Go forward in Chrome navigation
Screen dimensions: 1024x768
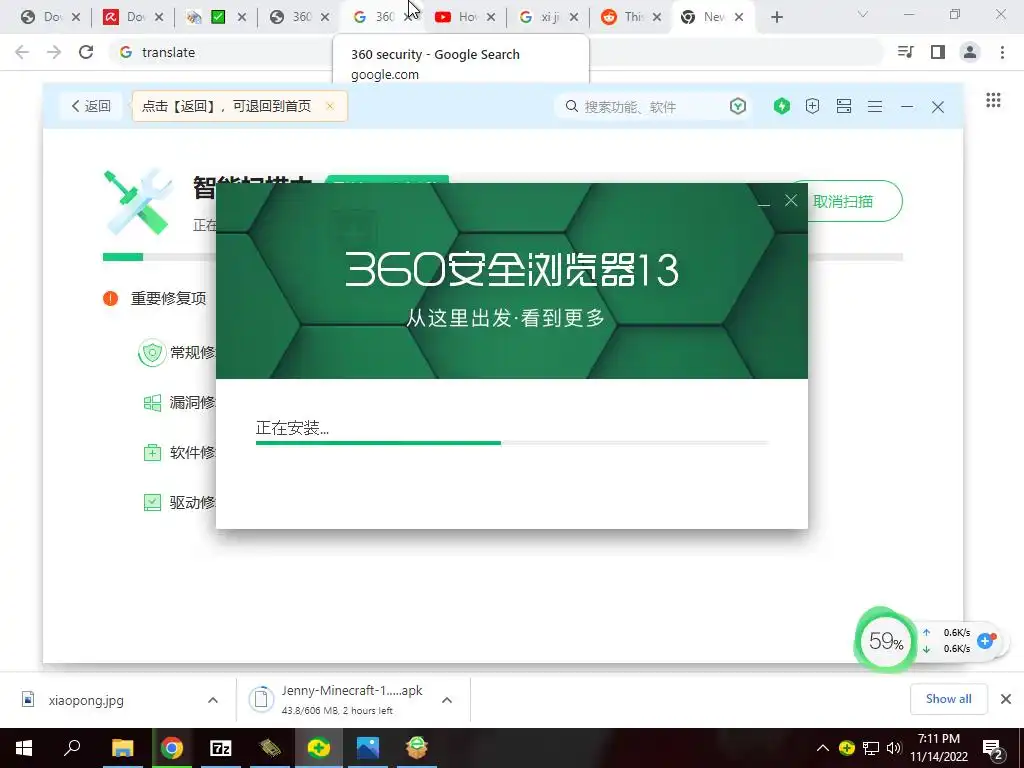(54, 52)
